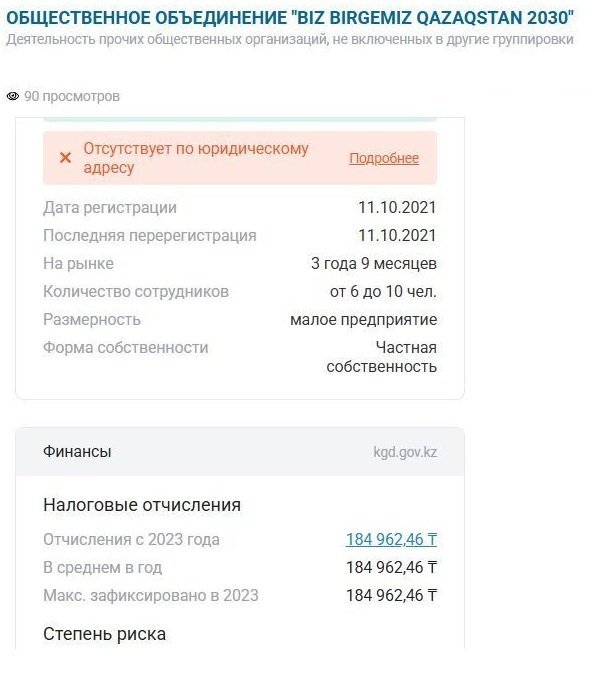600x679 pixels.
Task: Open the Подробнее link in warning
Action: (x=384, y=159)
